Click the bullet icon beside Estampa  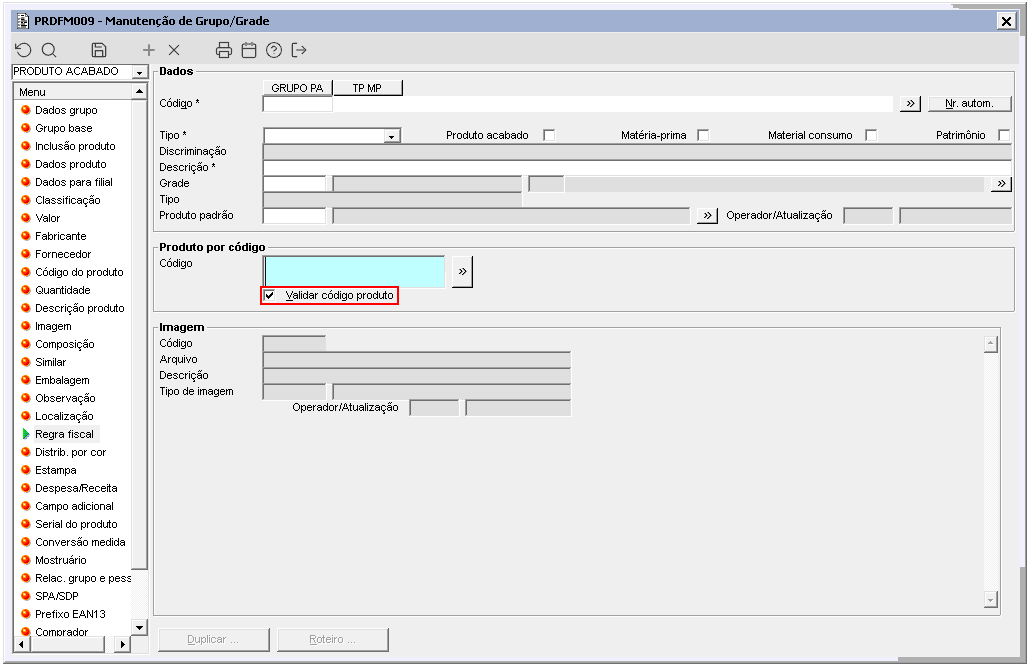click(26, 469)
